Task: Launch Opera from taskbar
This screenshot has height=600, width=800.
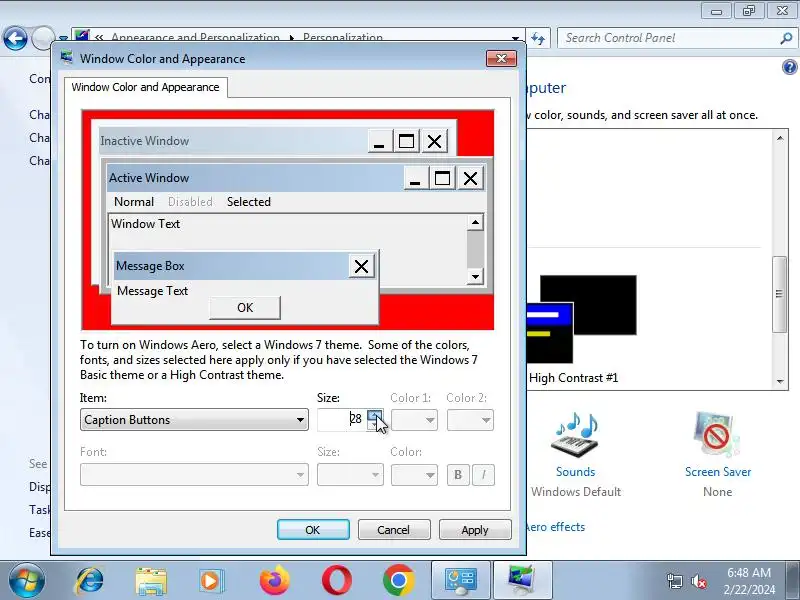Action: pos(337,581)
